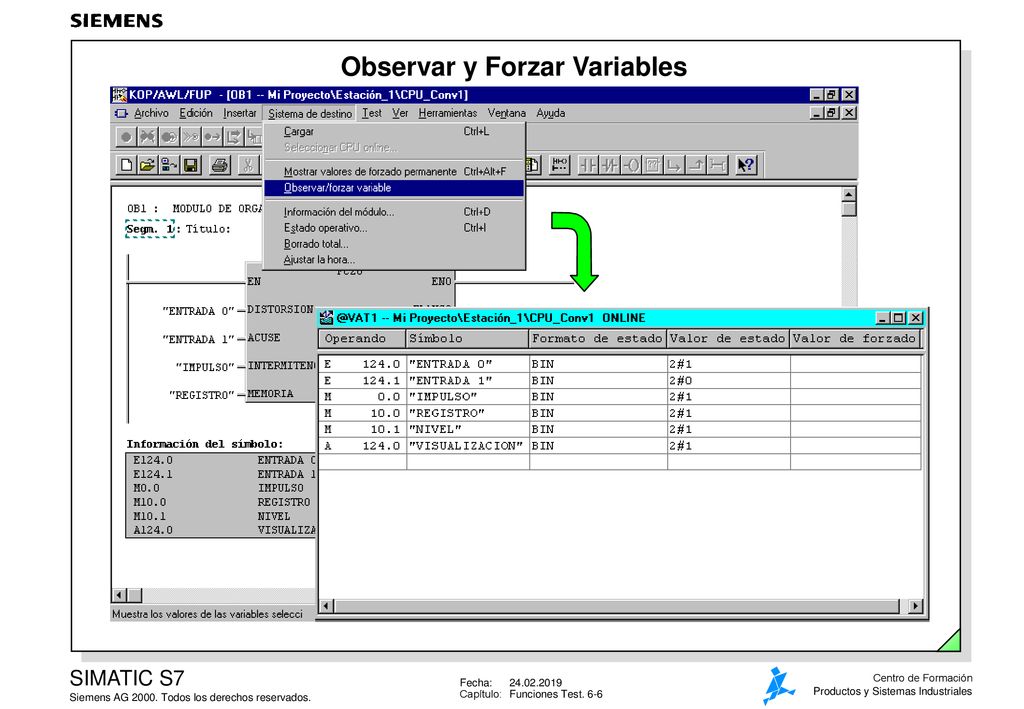Image resolution: width=1024 pixels, height=709 pixels.
Task: Open the Ayuda menu
Action: pos(551,113)
